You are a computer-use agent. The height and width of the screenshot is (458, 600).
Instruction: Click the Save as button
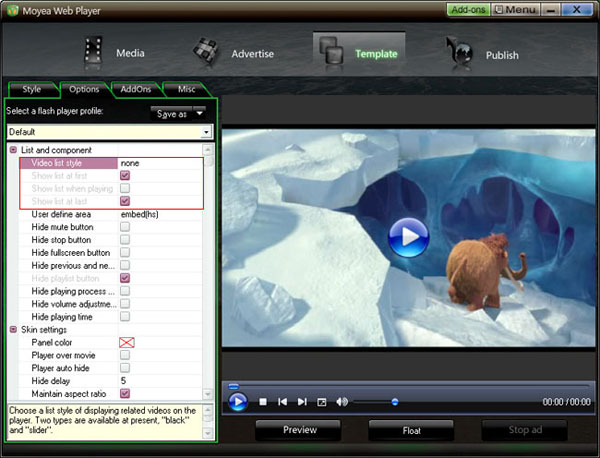click(x=172, y=114)
